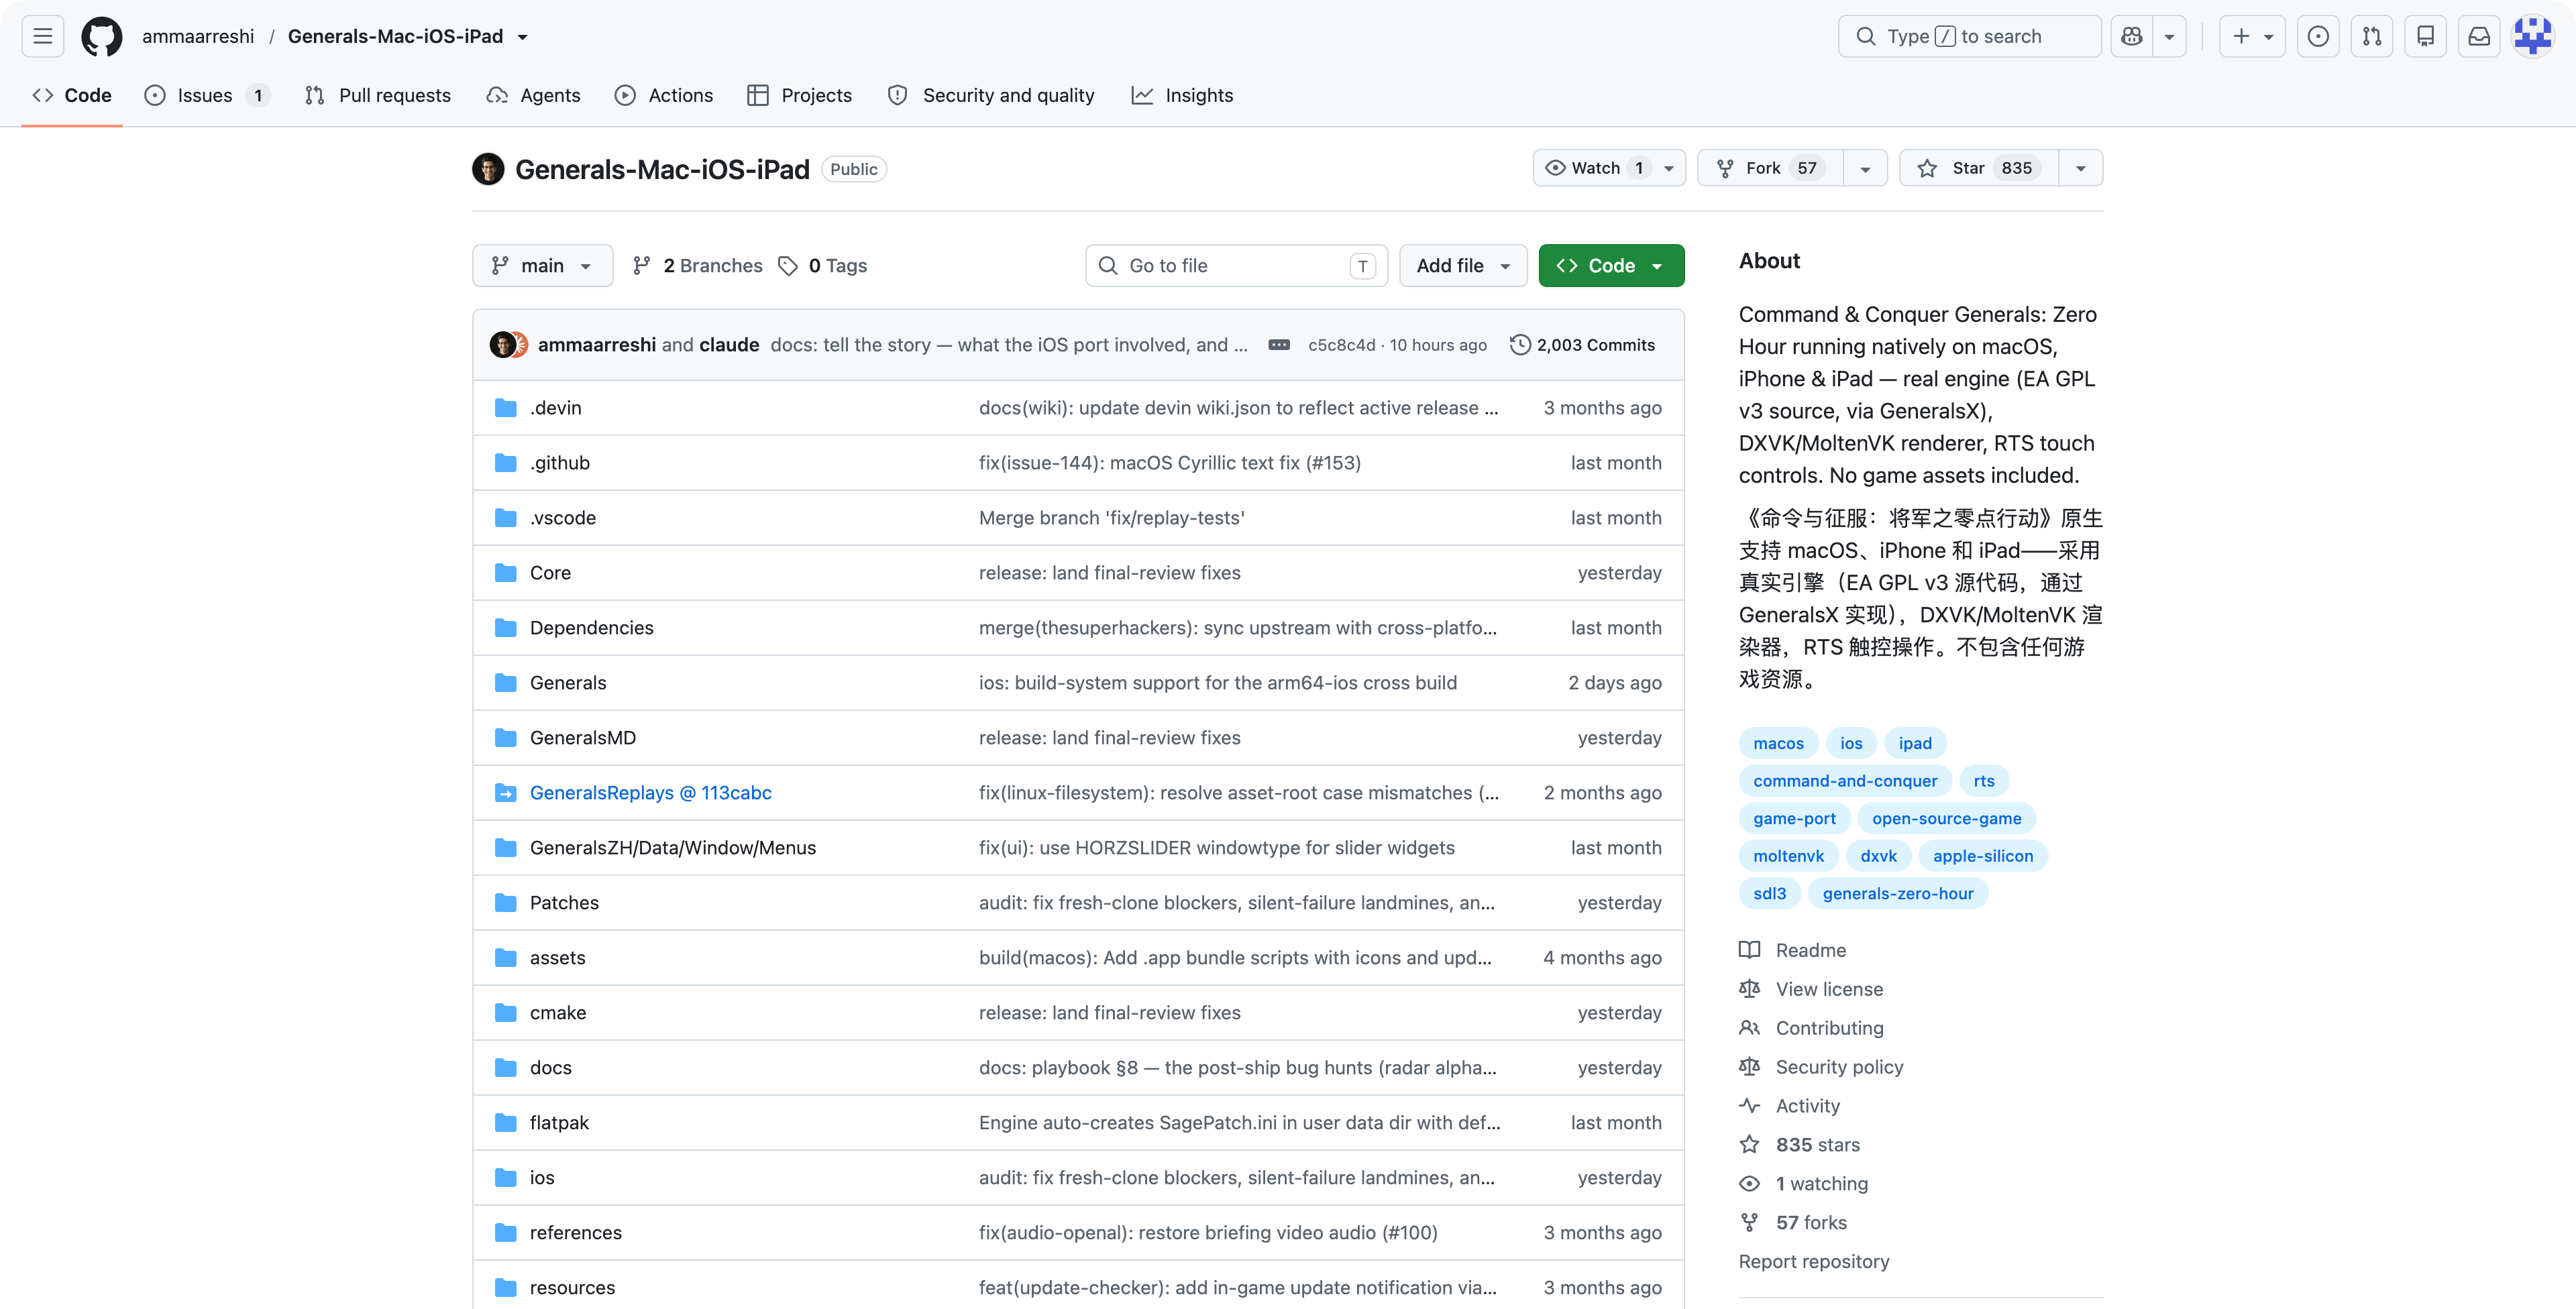Switch to the Insights tab
Screen dimensions: 2576x1309
coord(1182,95)
